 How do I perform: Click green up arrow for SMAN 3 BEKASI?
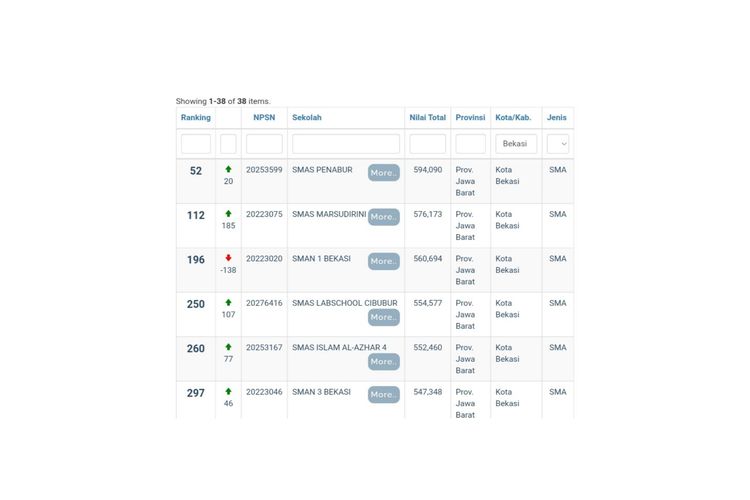[228, 392]
